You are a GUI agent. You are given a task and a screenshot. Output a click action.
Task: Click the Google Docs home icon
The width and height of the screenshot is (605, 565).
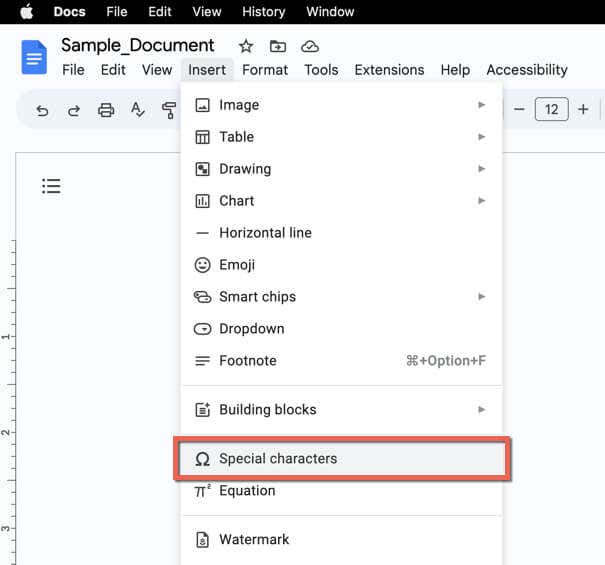coord(34,57)
